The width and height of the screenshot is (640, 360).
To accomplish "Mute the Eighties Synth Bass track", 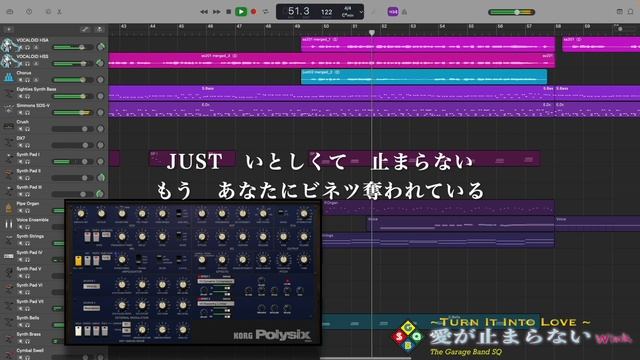I will click(20, 96).
